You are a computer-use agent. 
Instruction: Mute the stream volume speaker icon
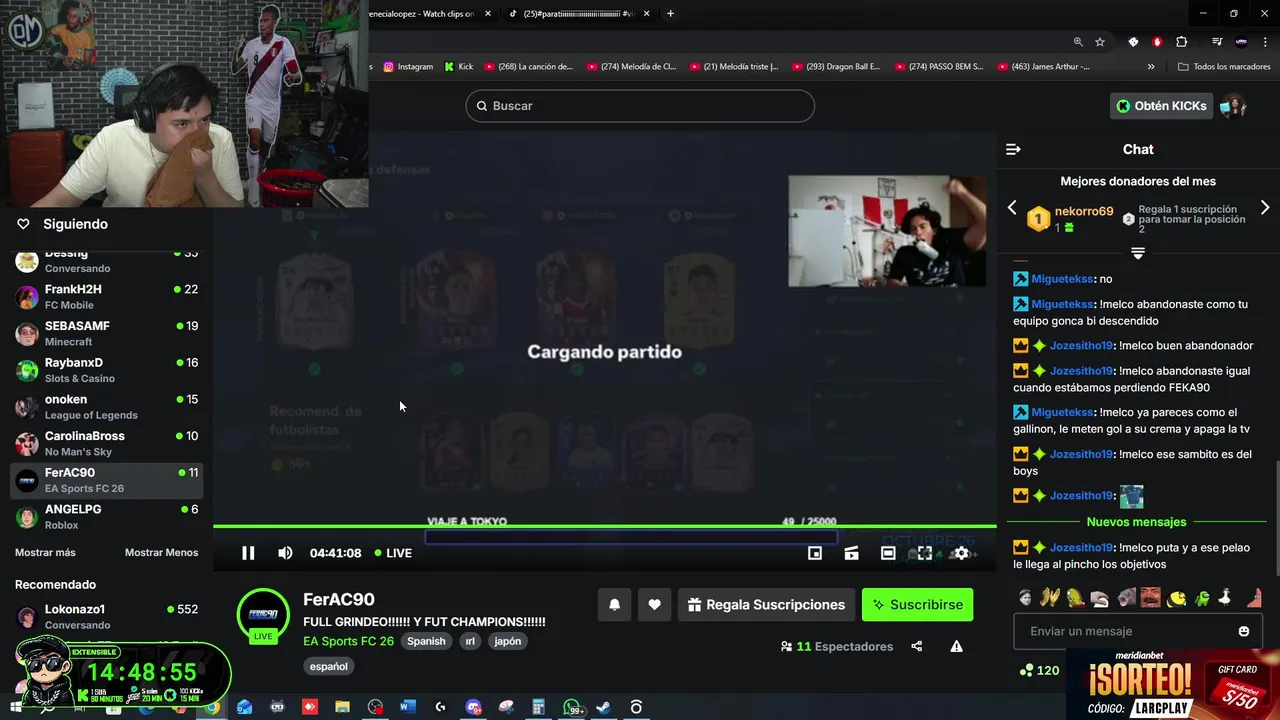285,553
